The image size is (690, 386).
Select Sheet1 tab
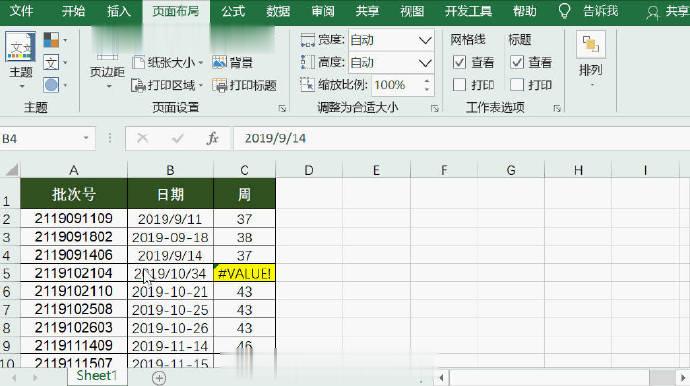pos(97,375)
